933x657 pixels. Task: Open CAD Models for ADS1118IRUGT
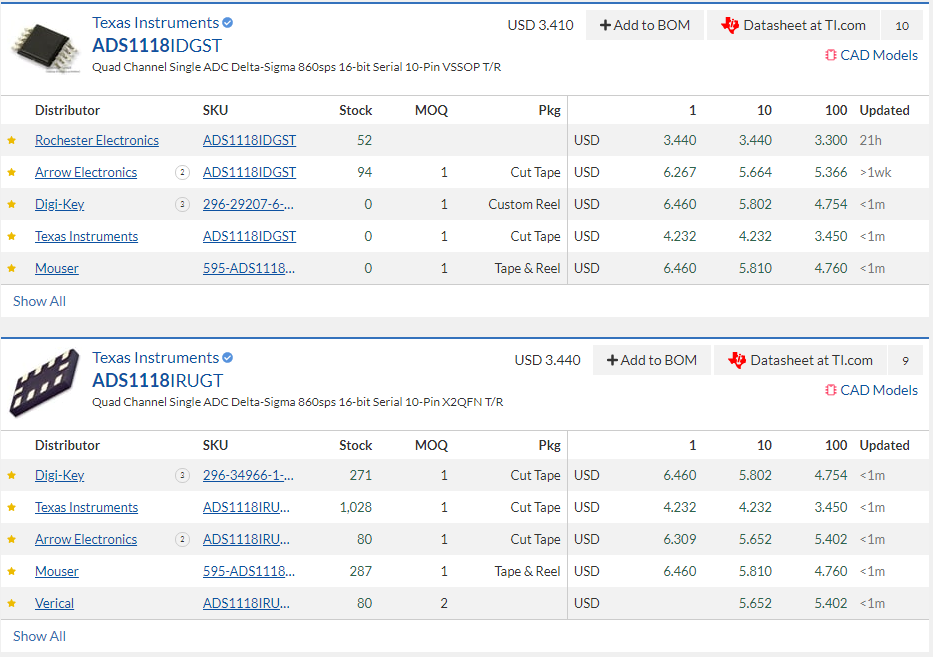[871, 390]
